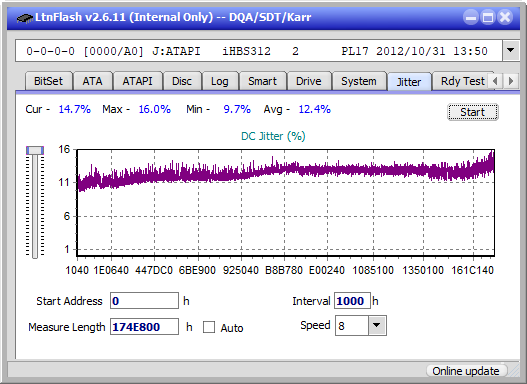Open the Speed dropdown list

(x=377, y=325)
